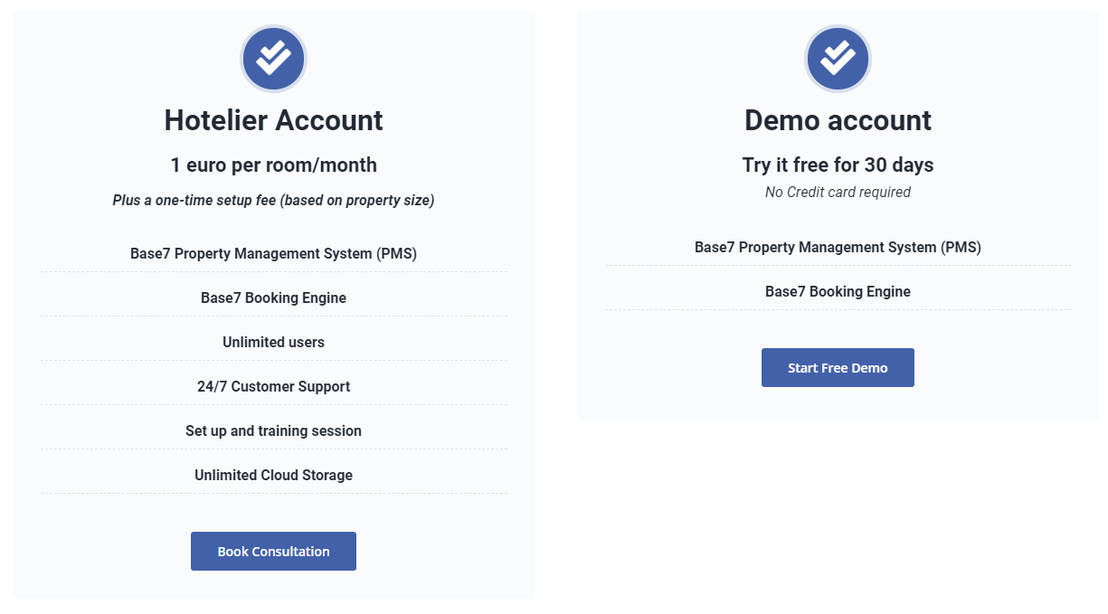Click the one-time setup fee note
Image resolution: width=1108 pixels, height=614 pixels.
[273, 200]
